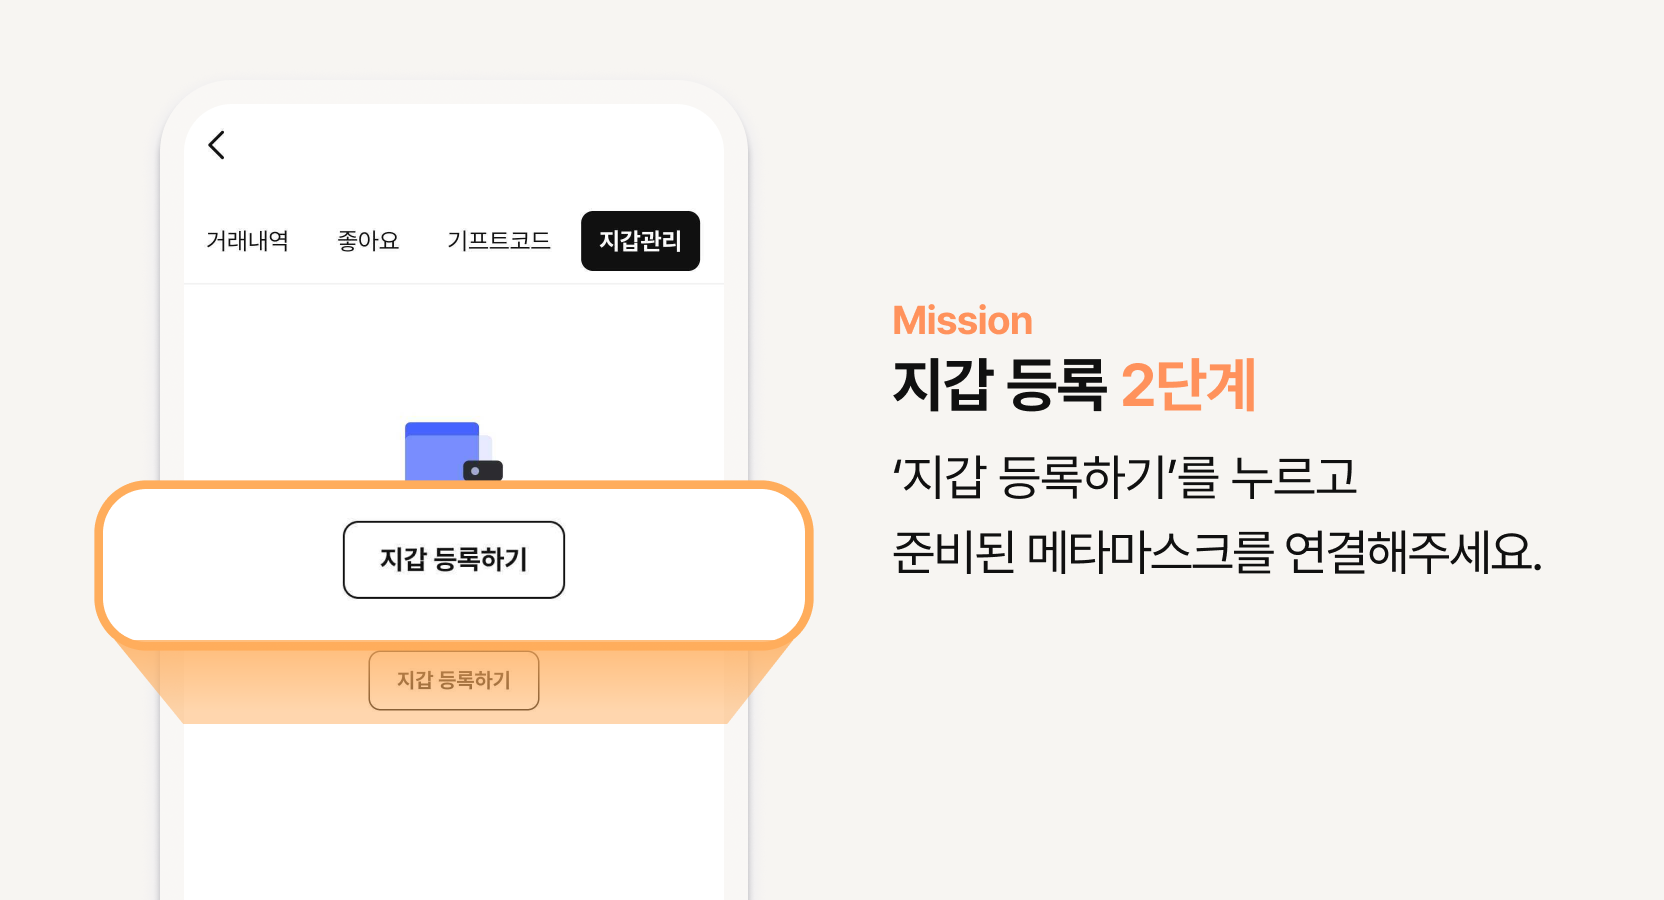This screenshot has width=1664, height=900.
Task: Select the 기프트코드 tab
Action: 499,240
